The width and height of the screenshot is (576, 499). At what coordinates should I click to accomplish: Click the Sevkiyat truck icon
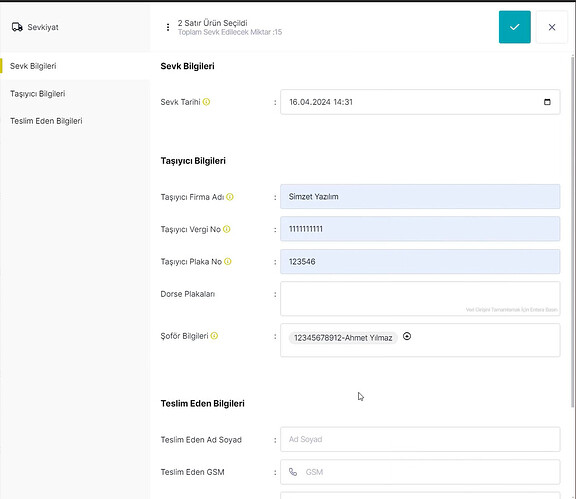[17, 27]
